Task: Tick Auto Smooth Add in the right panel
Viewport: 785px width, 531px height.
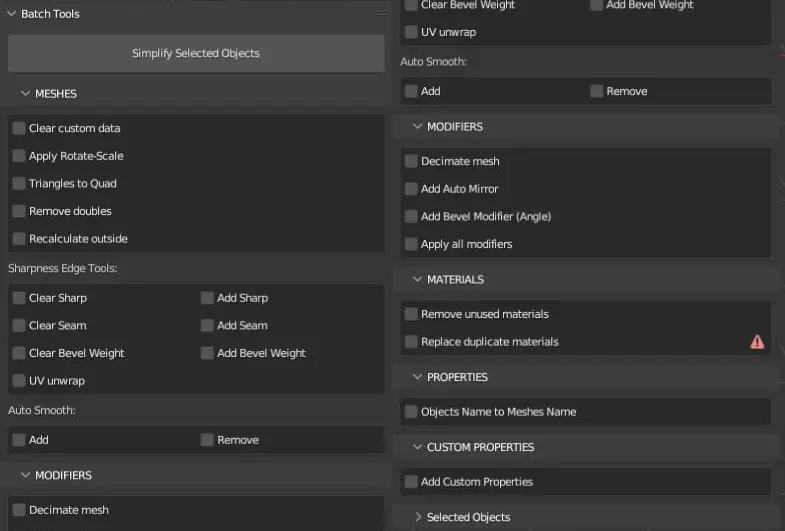Action: click(411, 91)
